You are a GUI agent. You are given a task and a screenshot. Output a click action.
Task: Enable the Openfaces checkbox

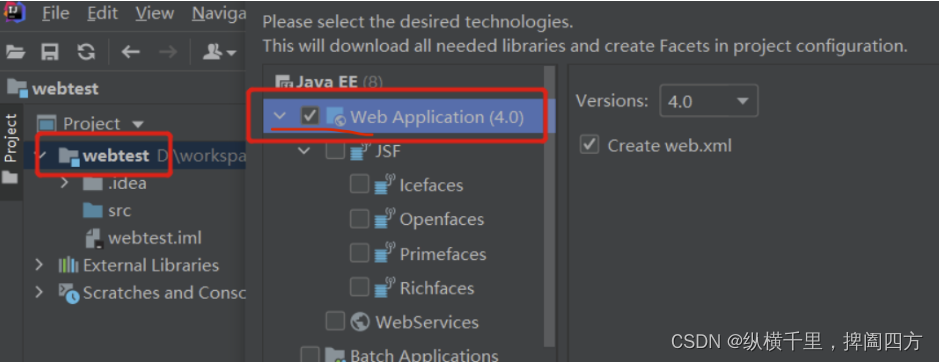(359, 219)
